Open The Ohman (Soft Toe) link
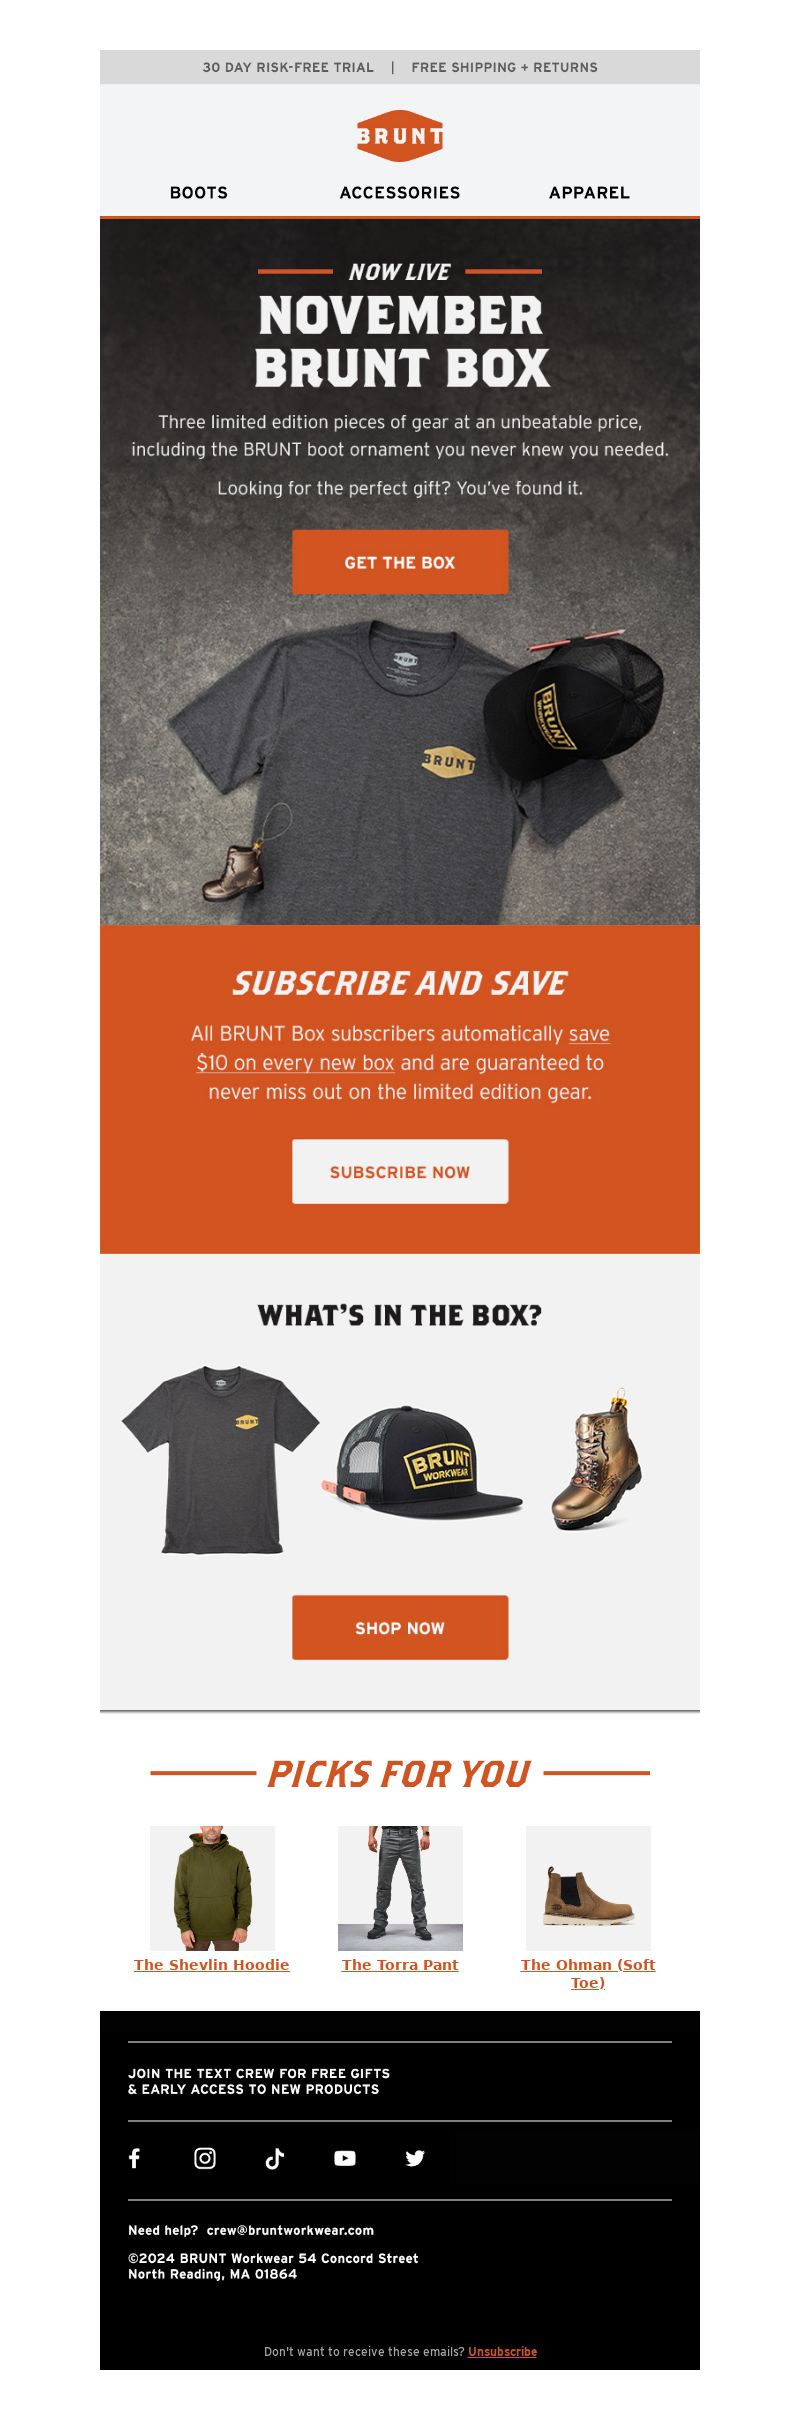Screen dimensions: 800x2409 tap(588, 1973)
